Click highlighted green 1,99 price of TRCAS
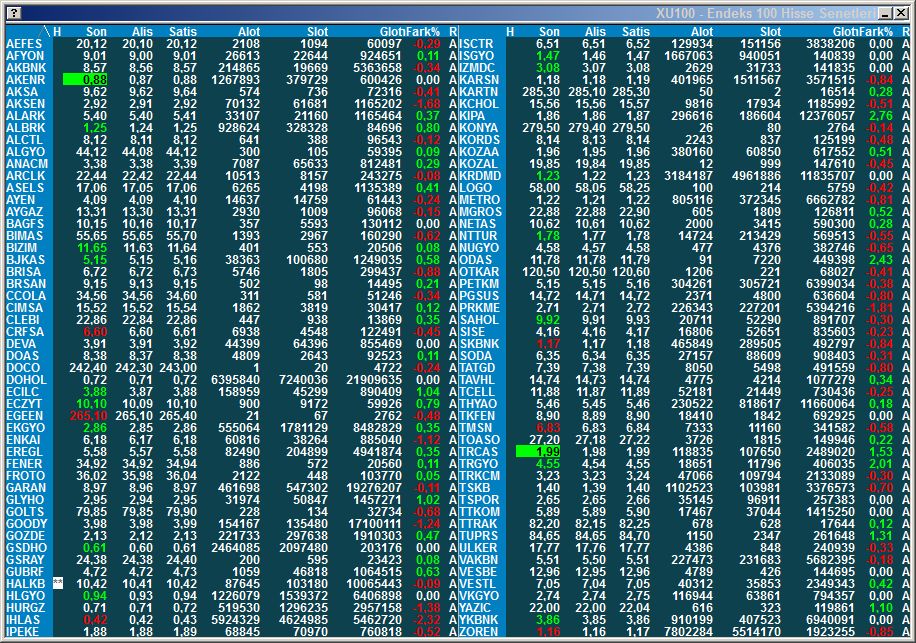 (x=538, y=451)
